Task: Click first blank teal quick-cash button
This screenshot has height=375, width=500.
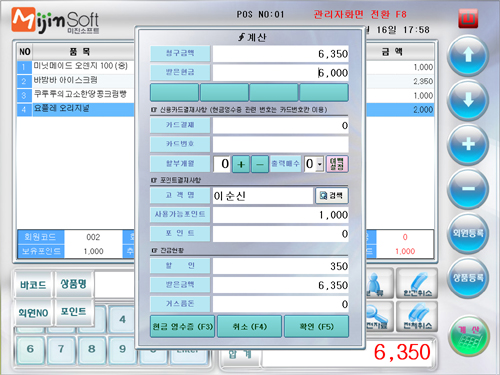Action: (174, 92)
